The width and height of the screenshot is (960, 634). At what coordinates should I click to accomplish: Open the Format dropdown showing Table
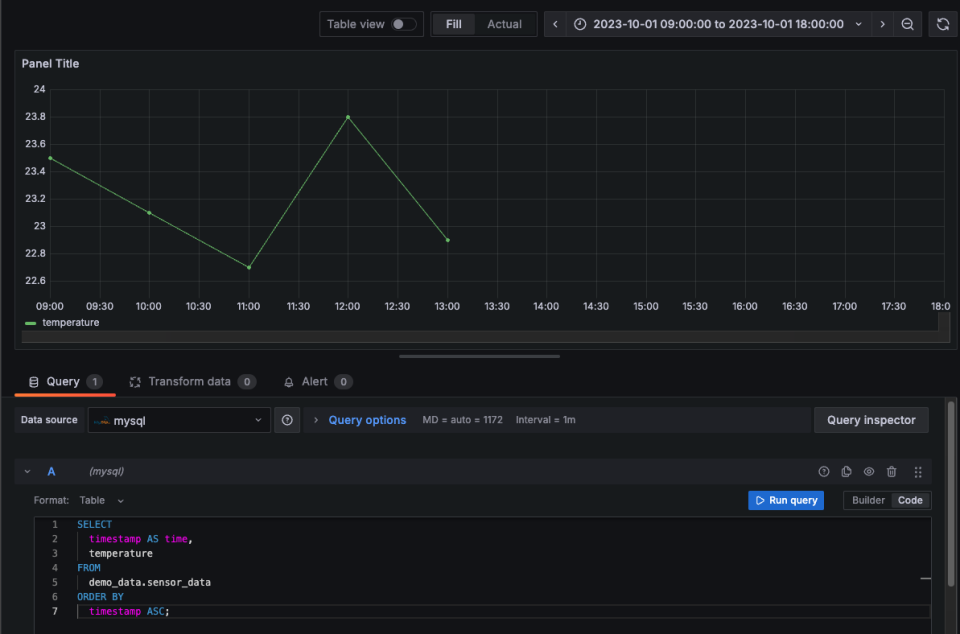click(100, 500)
